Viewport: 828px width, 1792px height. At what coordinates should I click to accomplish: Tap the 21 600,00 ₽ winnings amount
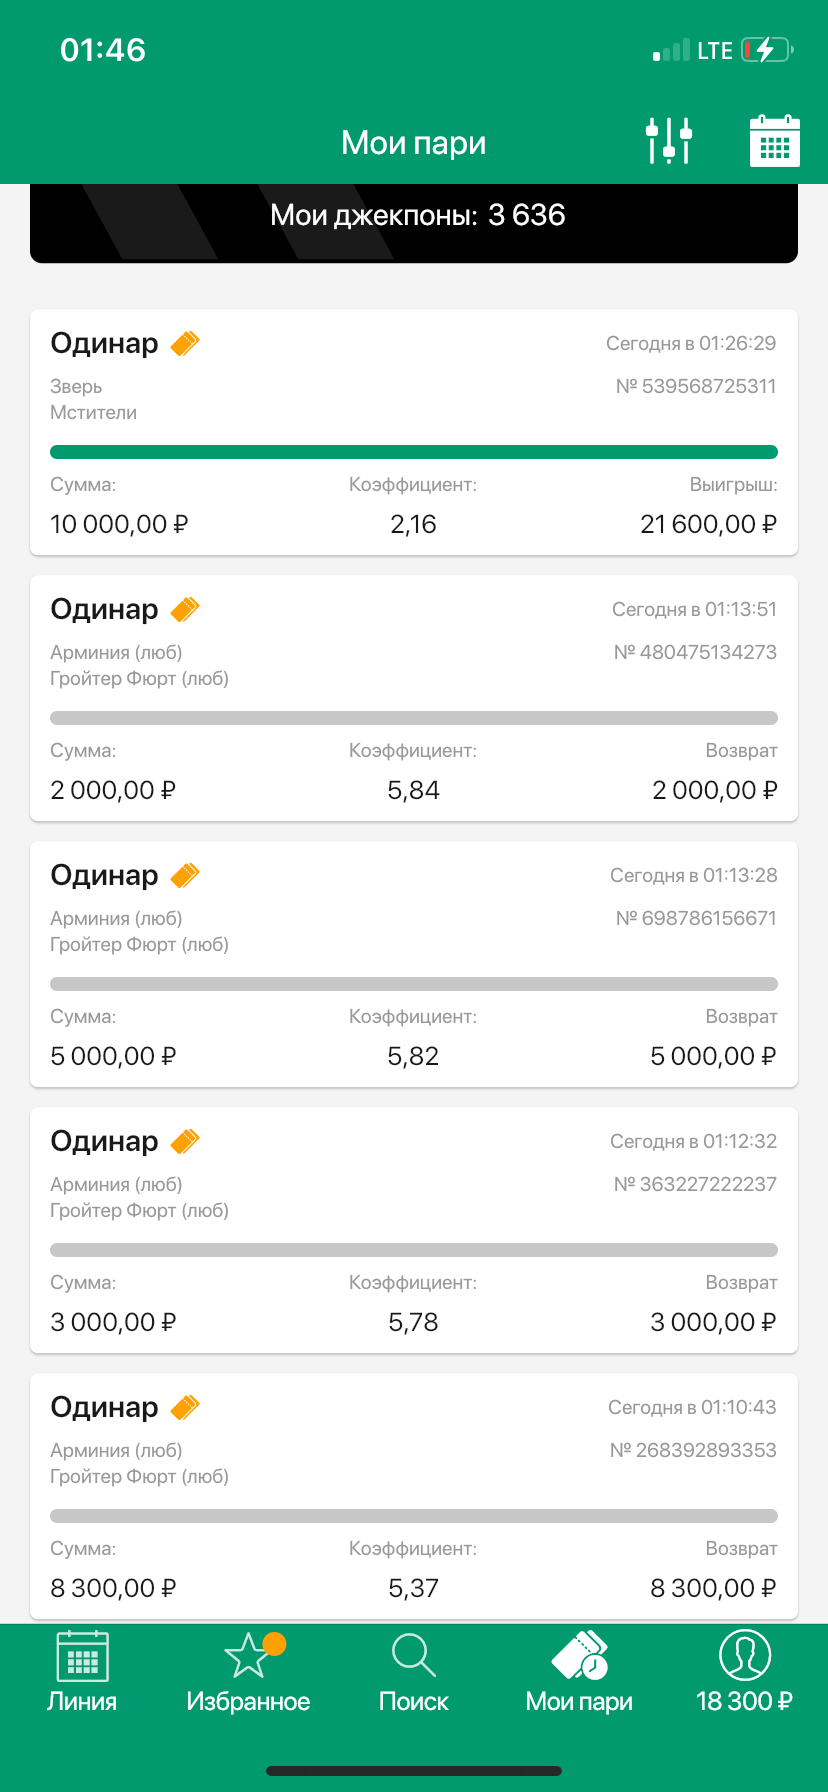(x=708, y=524)
